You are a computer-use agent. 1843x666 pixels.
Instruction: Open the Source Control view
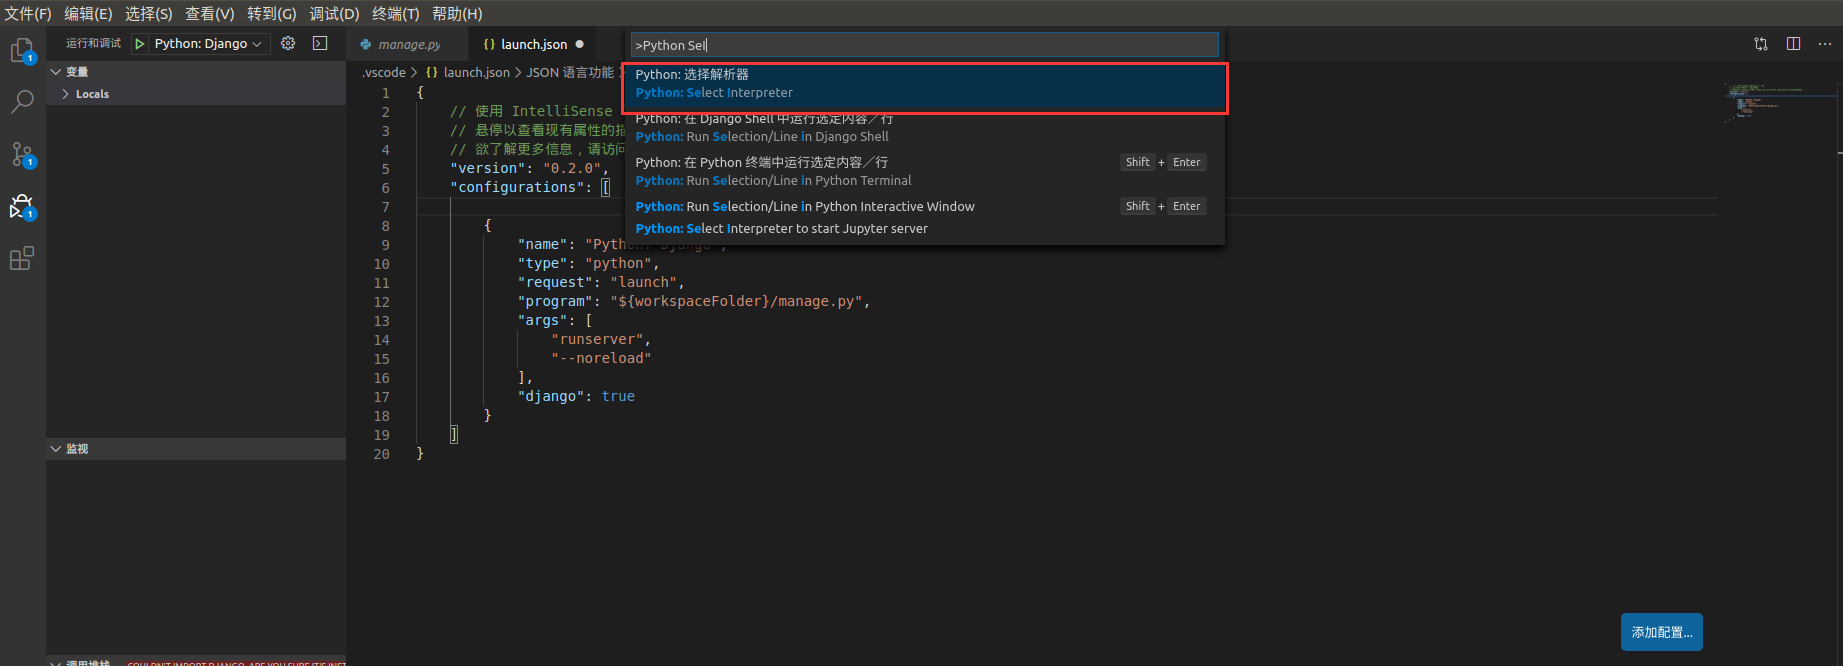click(x=22, y=154)
